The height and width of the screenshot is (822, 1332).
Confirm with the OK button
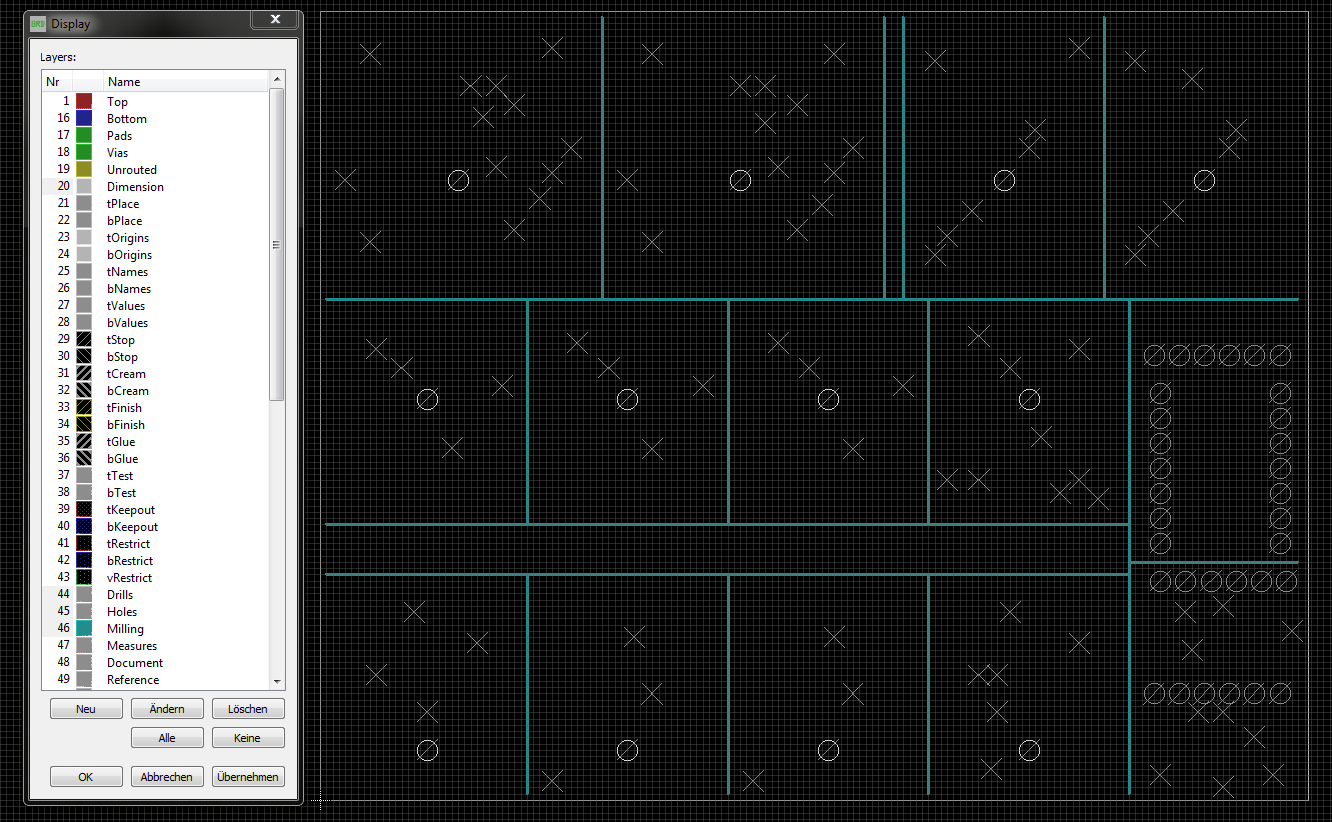[x=86, y=777]
